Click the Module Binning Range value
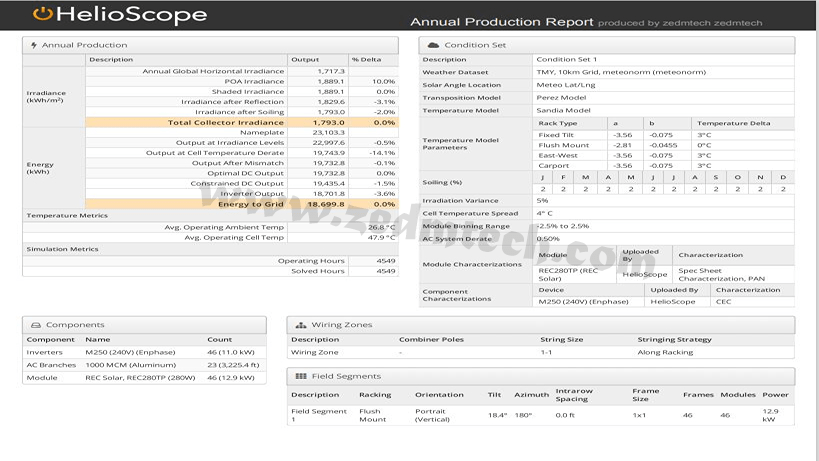The width and height of the screenshot is (819, 461). (563, 226)
